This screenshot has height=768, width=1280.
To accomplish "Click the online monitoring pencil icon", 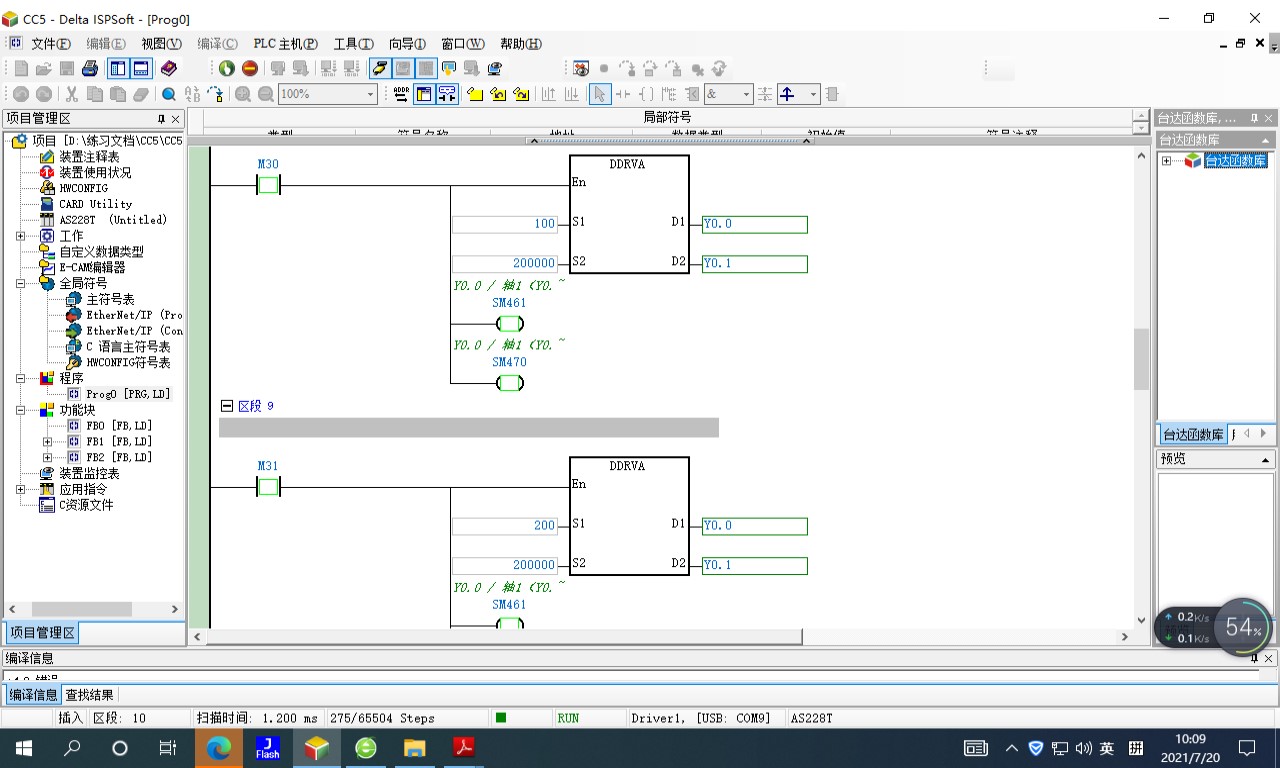I will click(380, 69).
